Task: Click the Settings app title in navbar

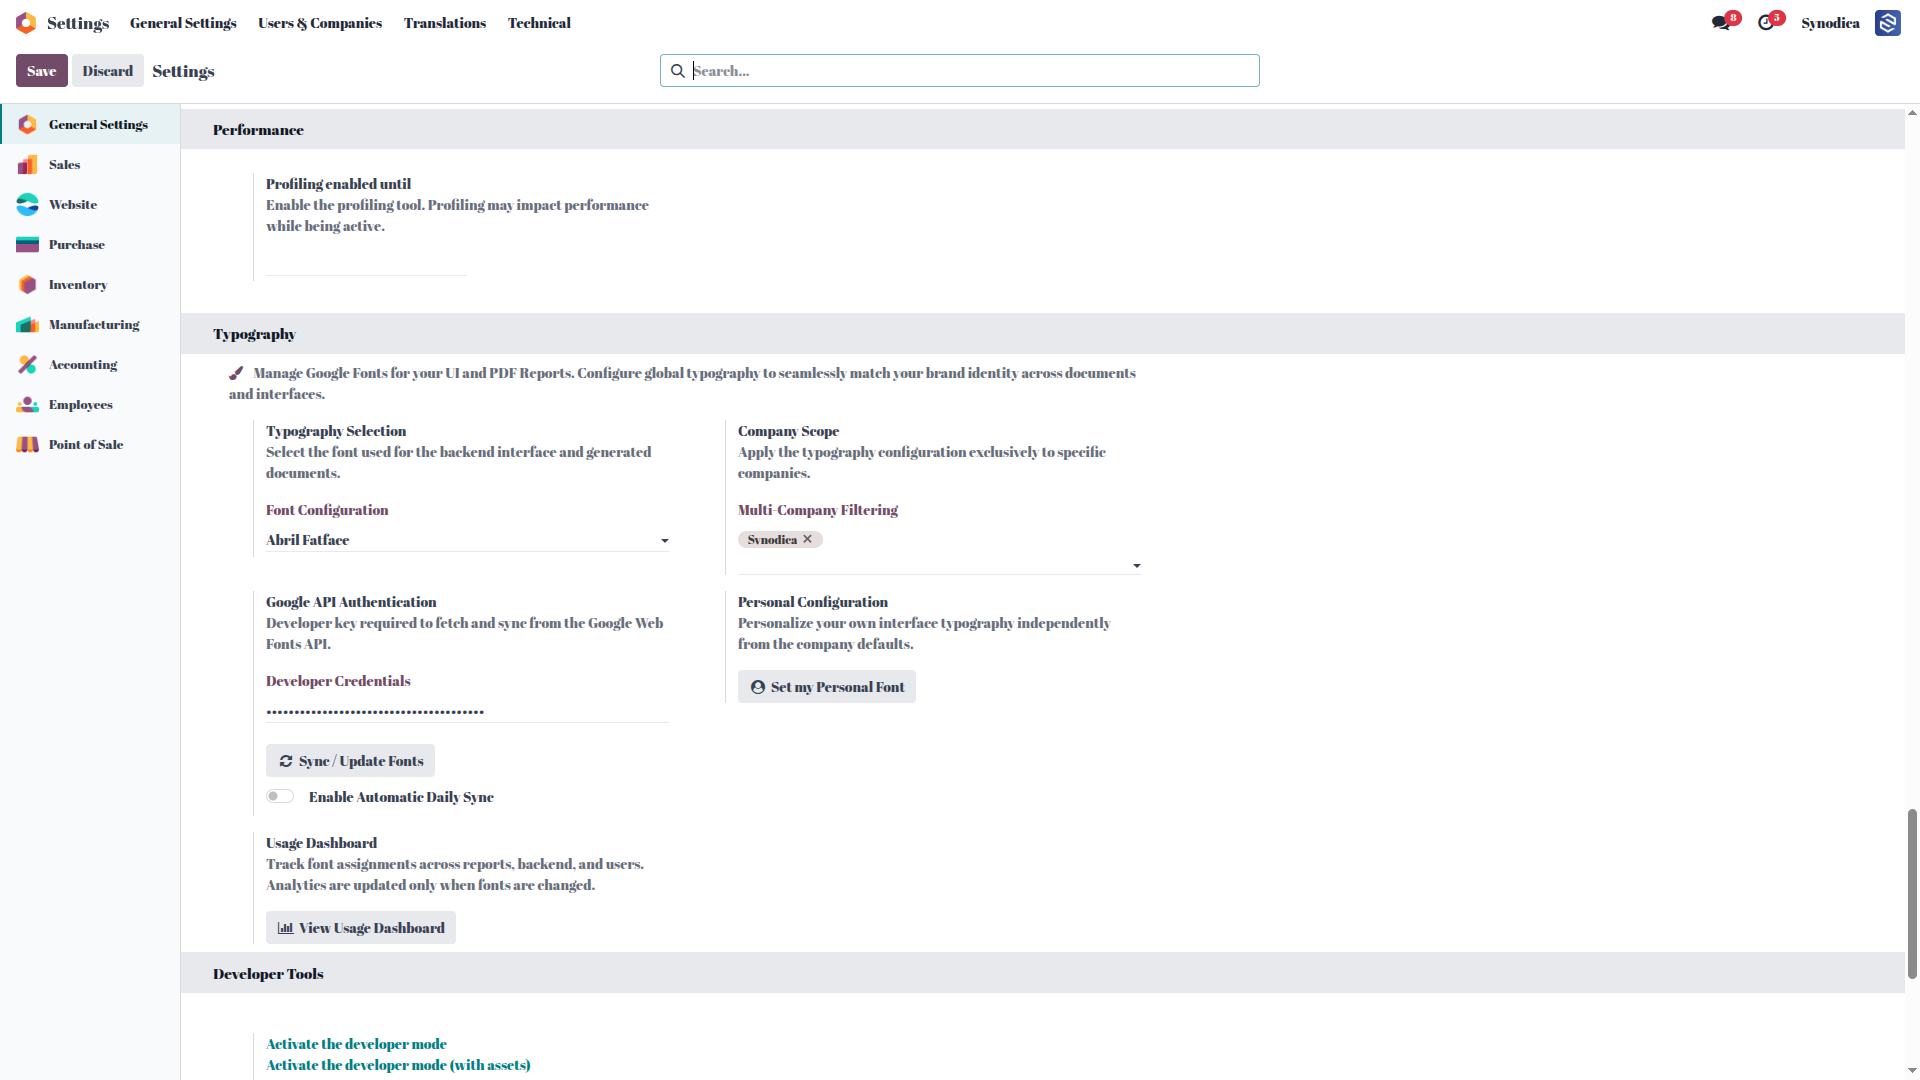Action: (78, 23)
